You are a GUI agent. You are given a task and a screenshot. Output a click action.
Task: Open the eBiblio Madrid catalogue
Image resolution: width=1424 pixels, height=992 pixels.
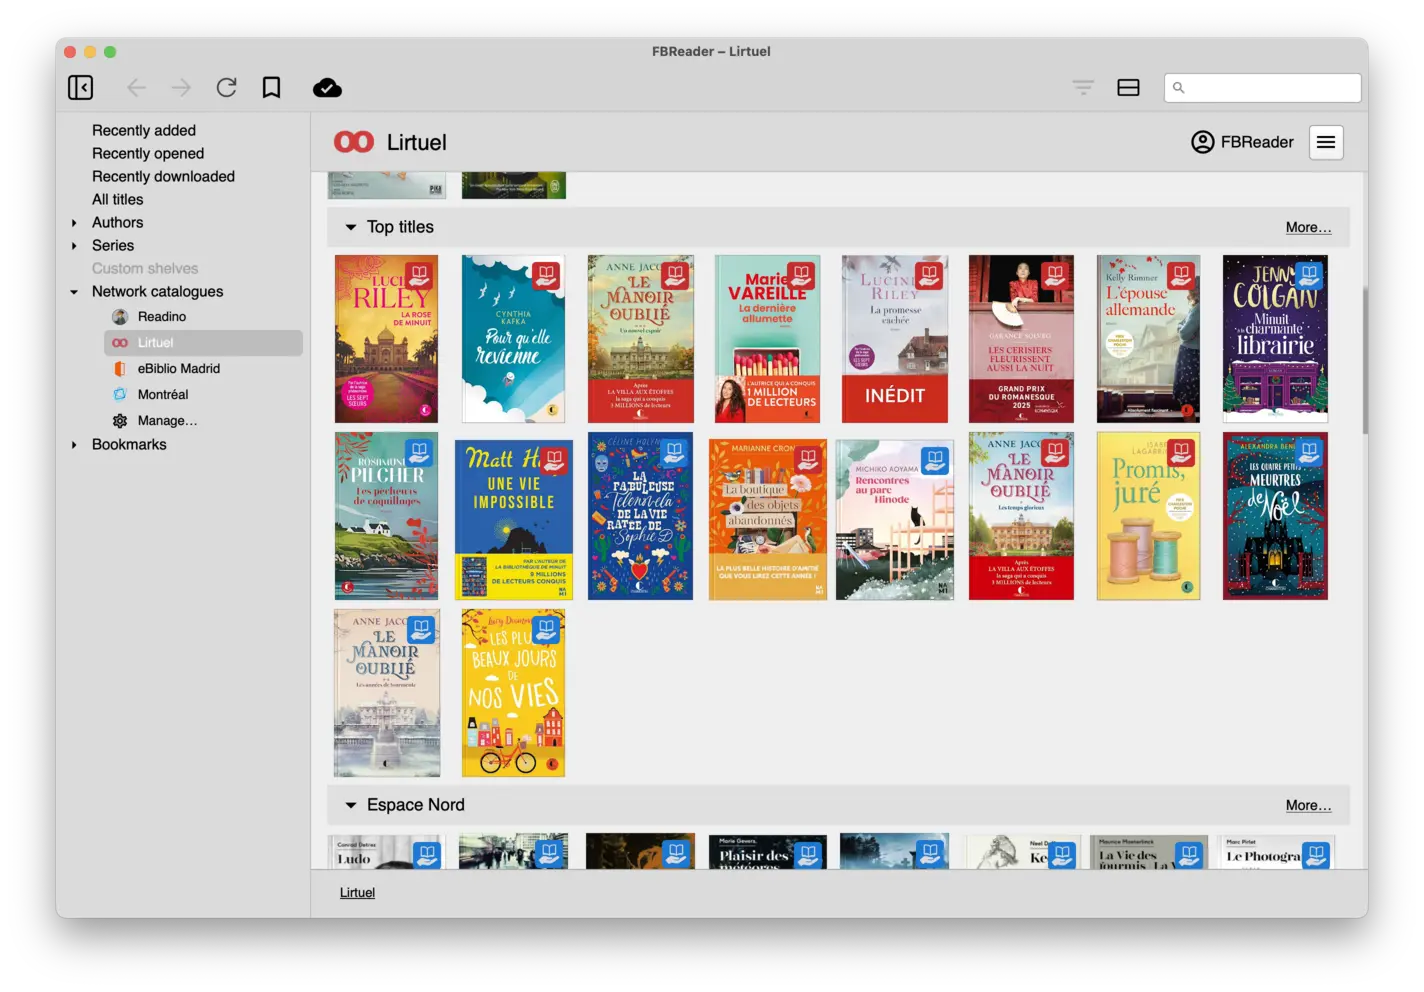pos(179,369)
